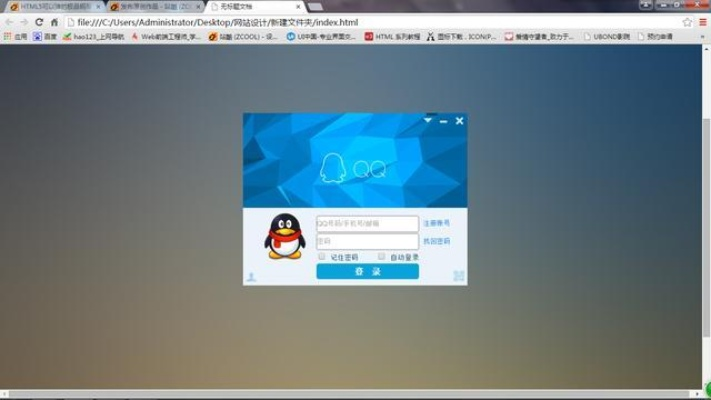Click the 密码 password input field
Image resolution: width=711 pixels, height=400 pixels.
pos(367,241)
